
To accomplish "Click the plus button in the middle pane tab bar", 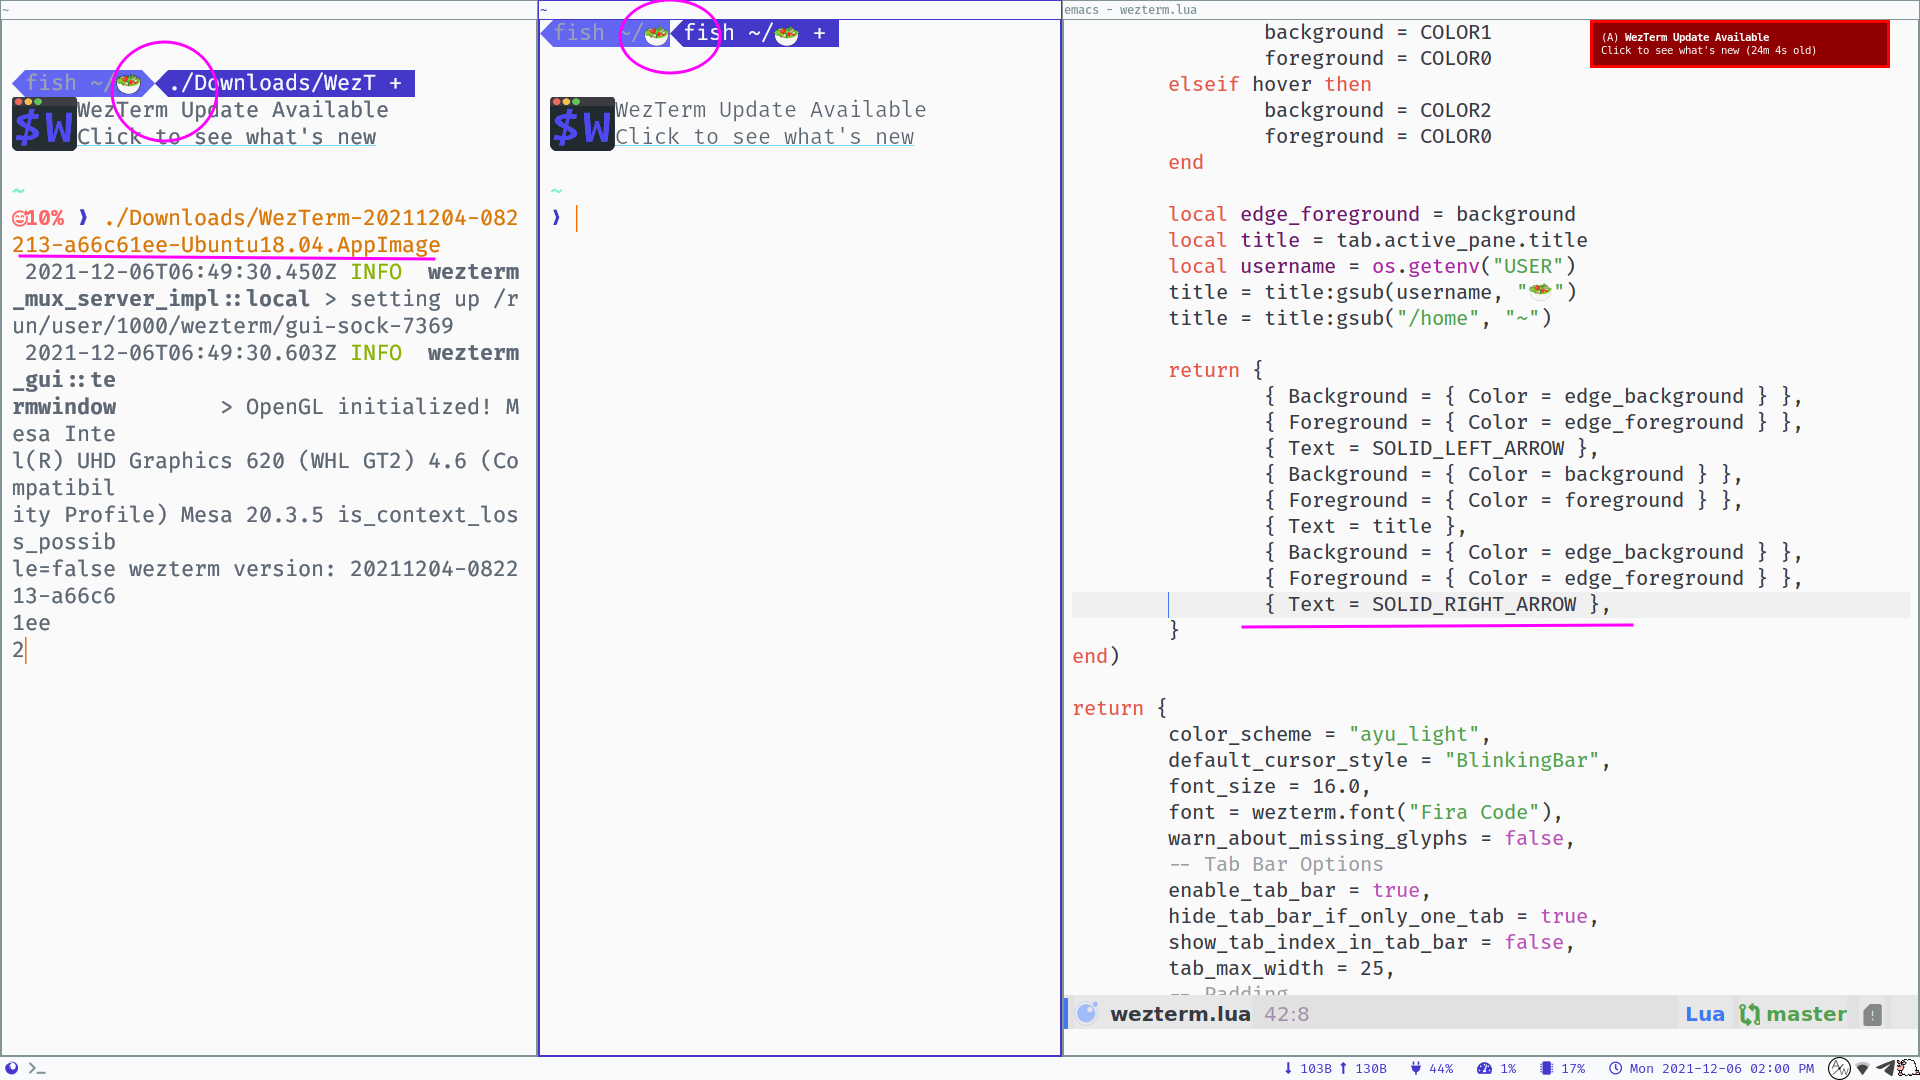I will pyautogui.click(x=820, y=33).
